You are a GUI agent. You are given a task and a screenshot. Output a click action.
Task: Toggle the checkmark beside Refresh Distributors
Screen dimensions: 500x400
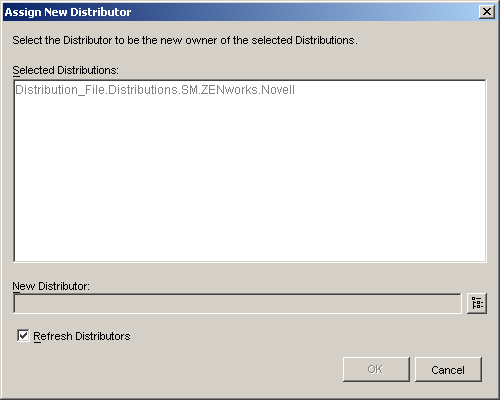23,336
